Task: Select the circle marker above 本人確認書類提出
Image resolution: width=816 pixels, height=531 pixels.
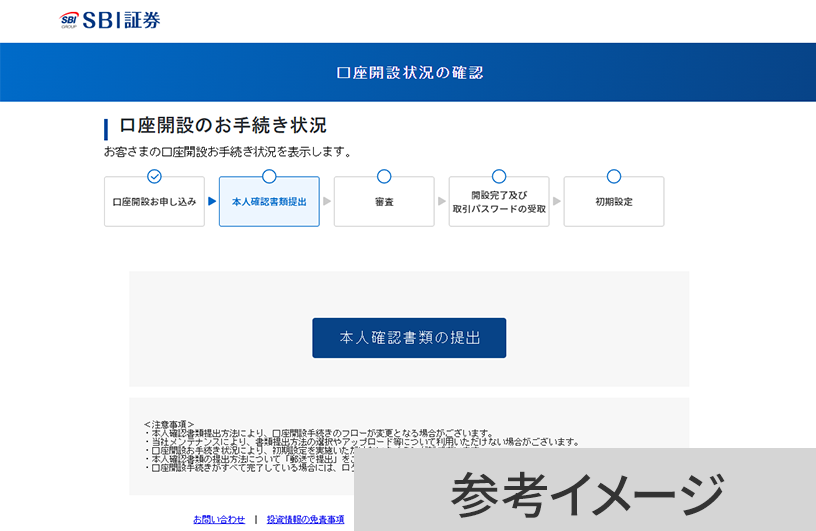Action: [x=269, y=177]
